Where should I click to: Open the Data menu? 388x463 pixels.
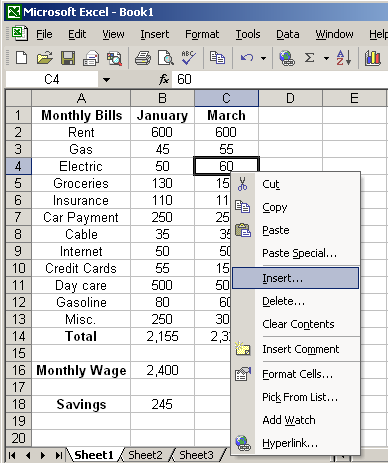tap(288, 34)
